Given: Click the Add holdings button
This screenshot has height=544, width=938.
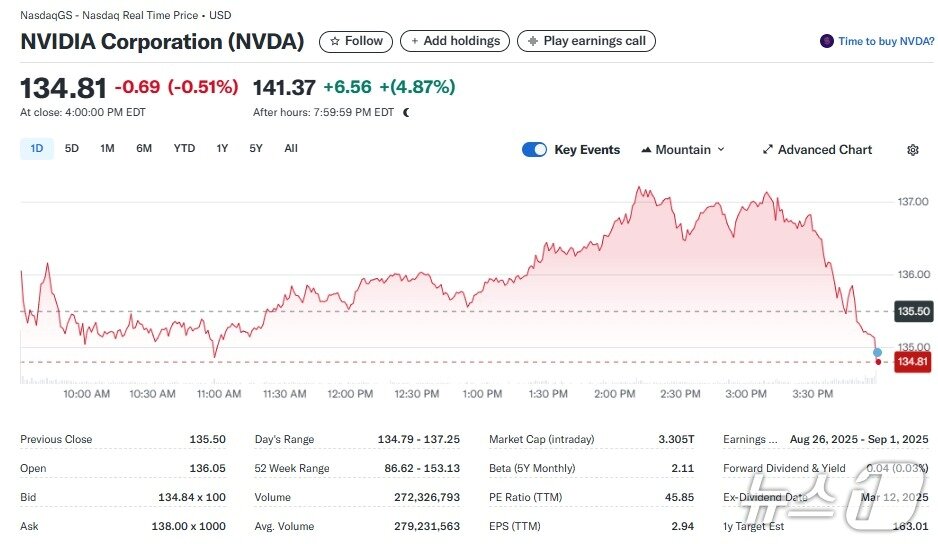Looking at the screenshot, I should (x=455, y=41).
